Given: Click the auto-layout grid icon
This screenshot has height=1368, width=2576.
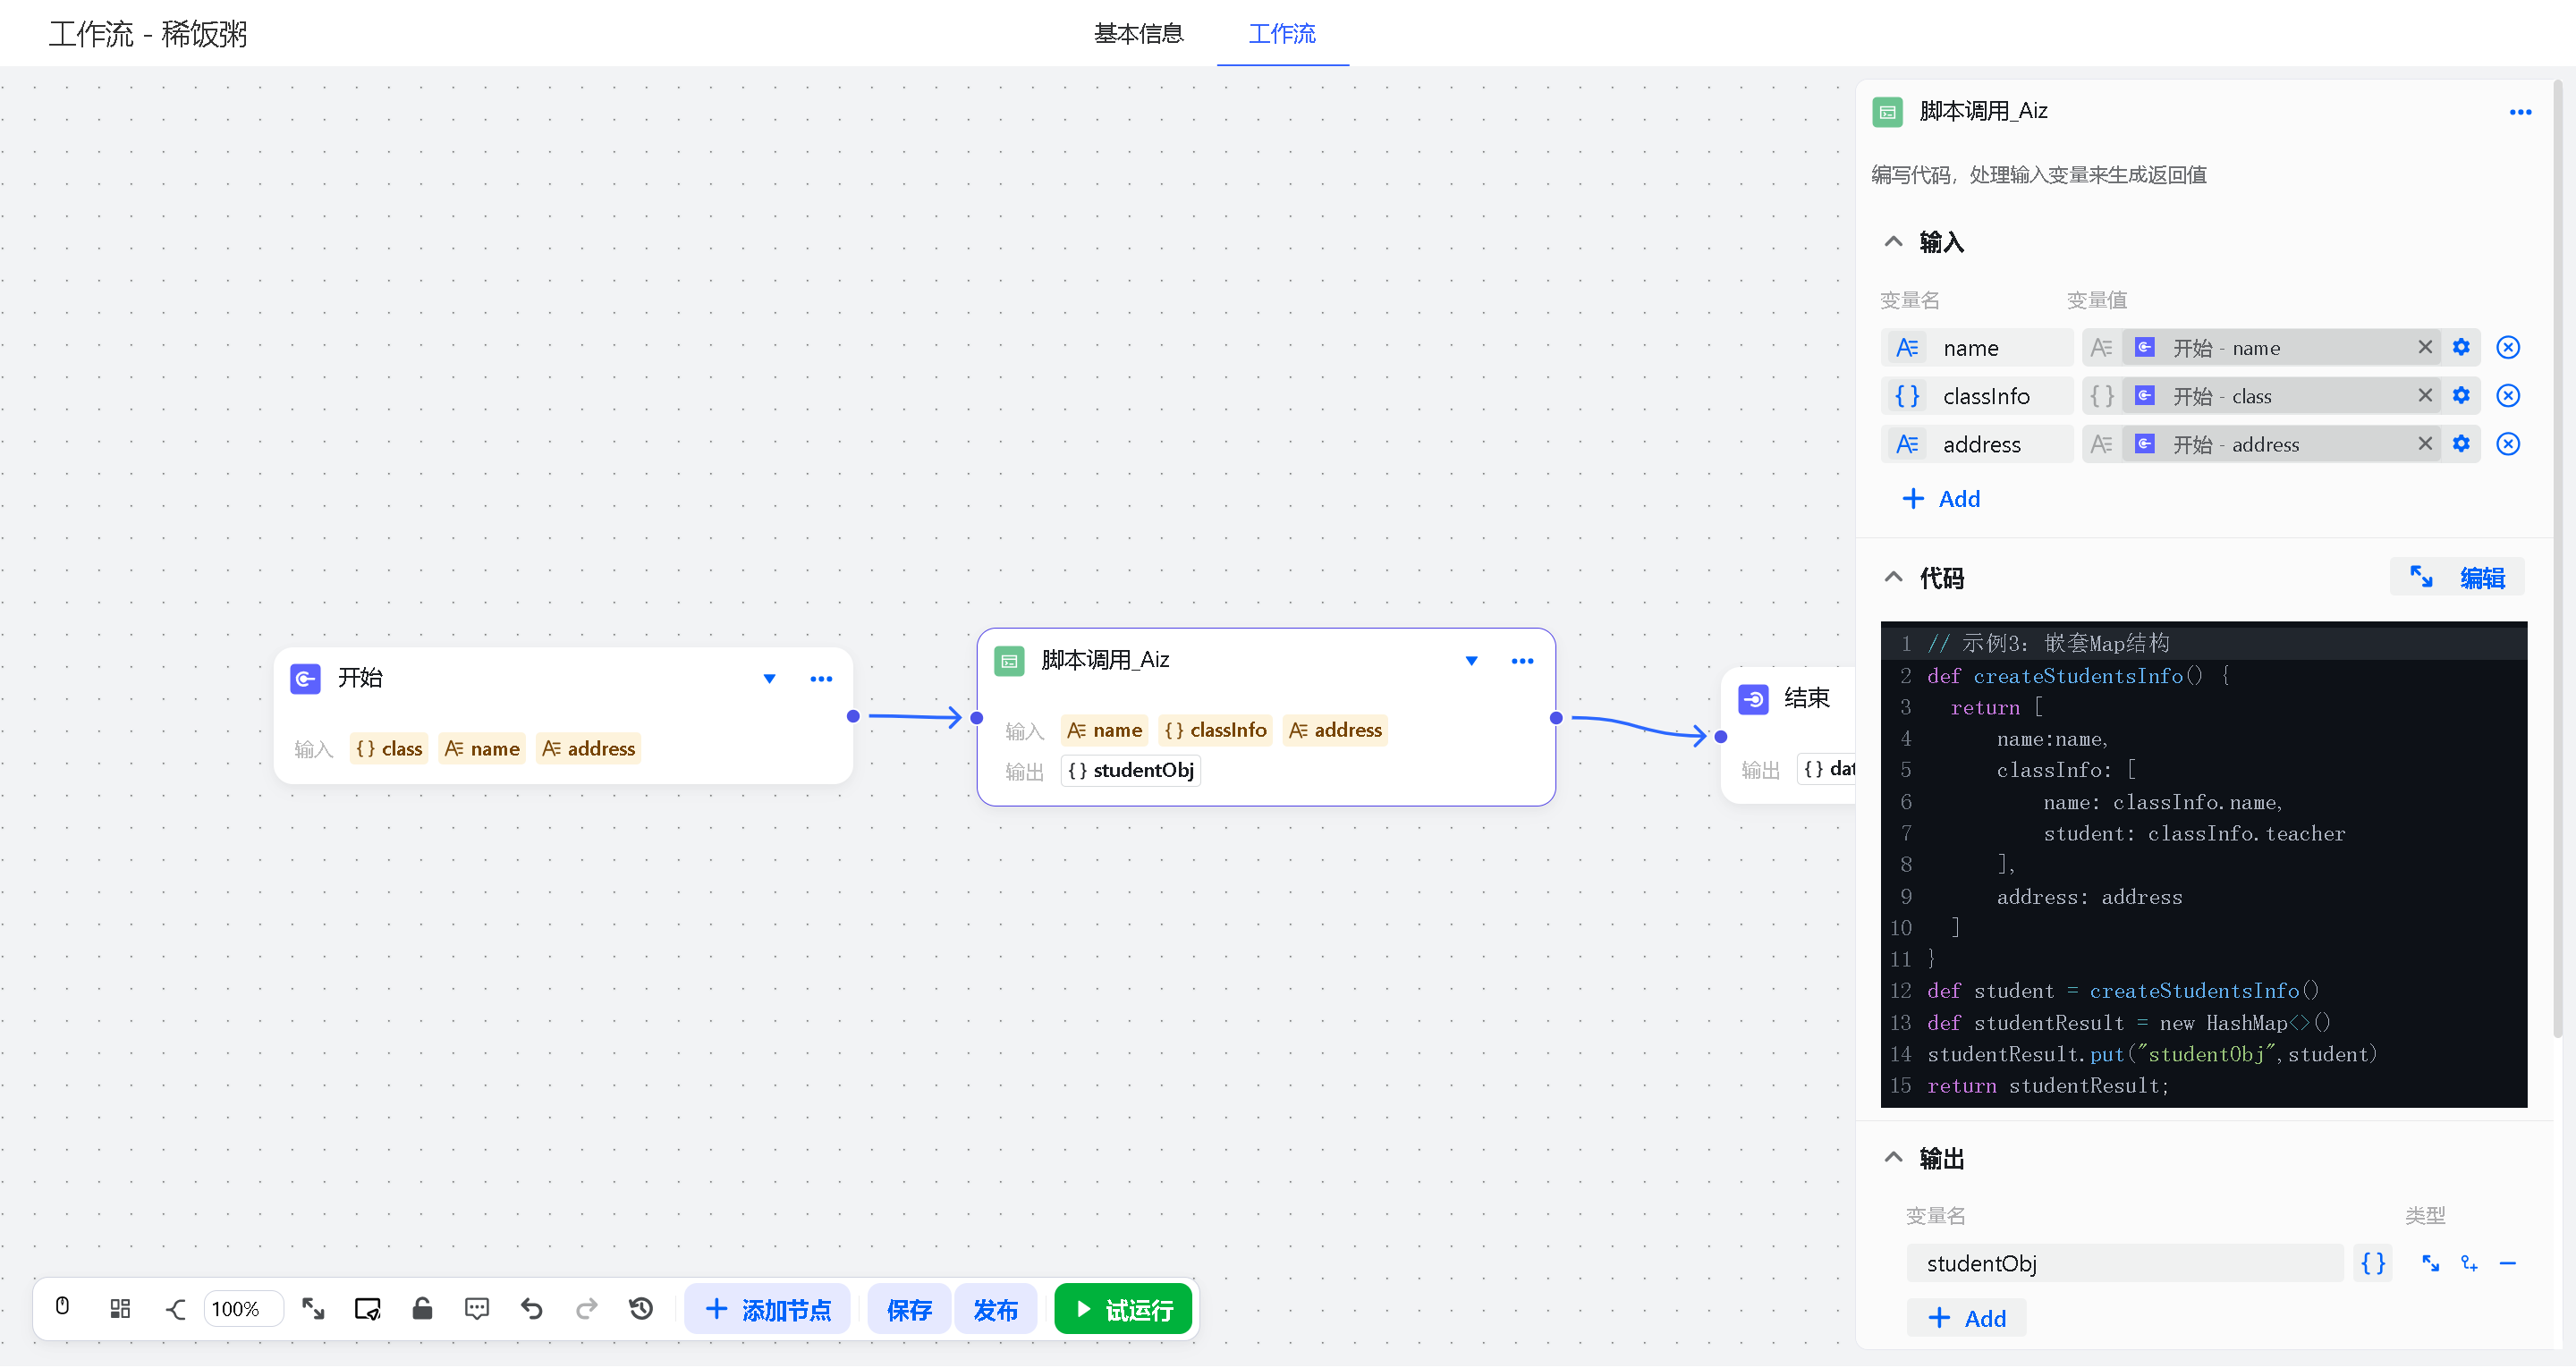Looking at the screenshot, I should pos(120,1308).
